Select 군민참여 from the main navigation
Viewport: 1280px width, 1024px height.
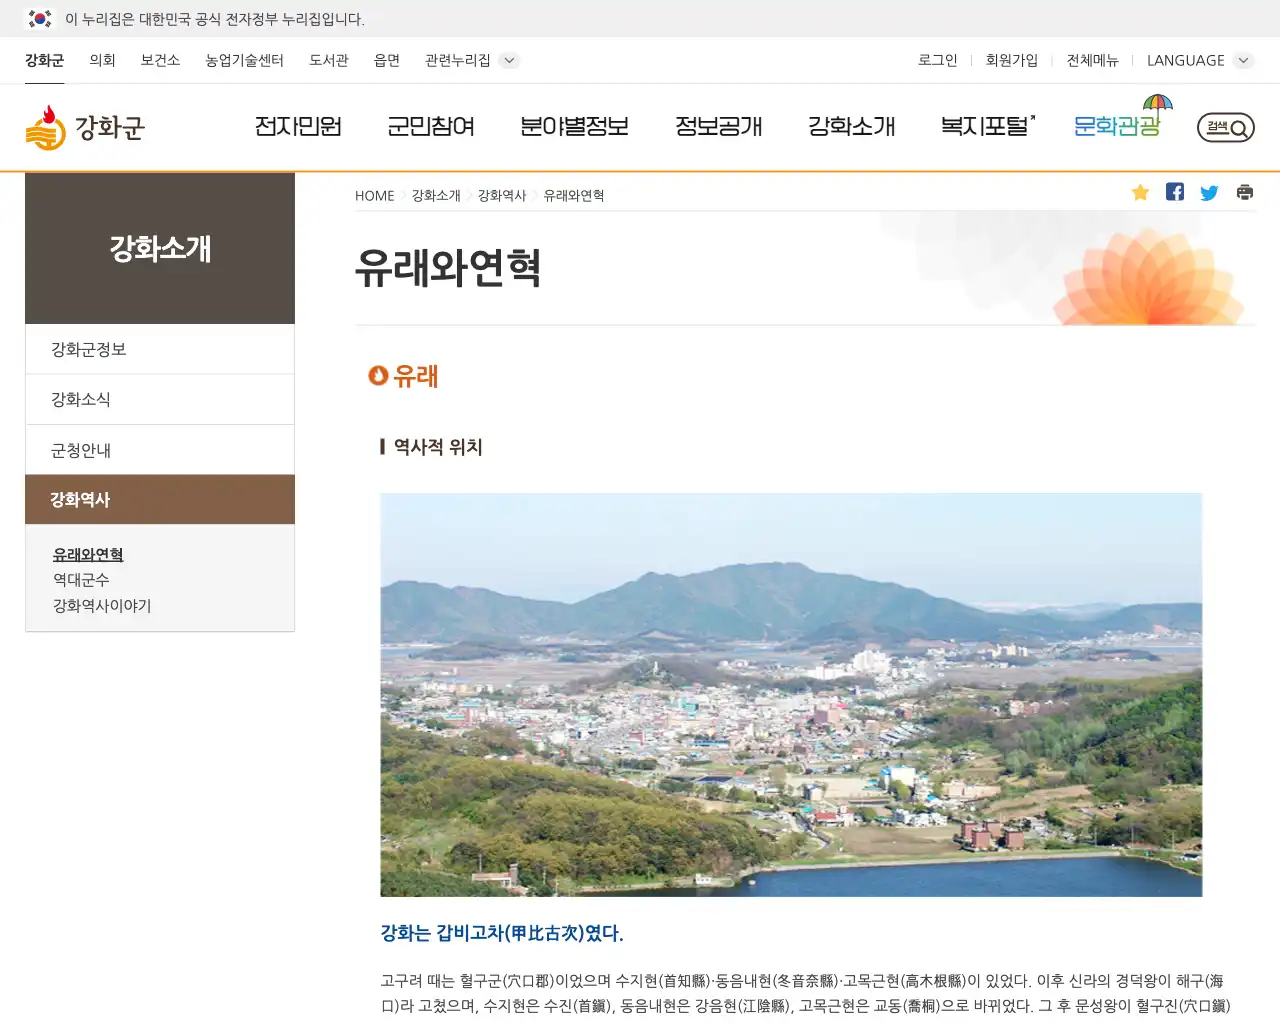(x=431, y=127)
